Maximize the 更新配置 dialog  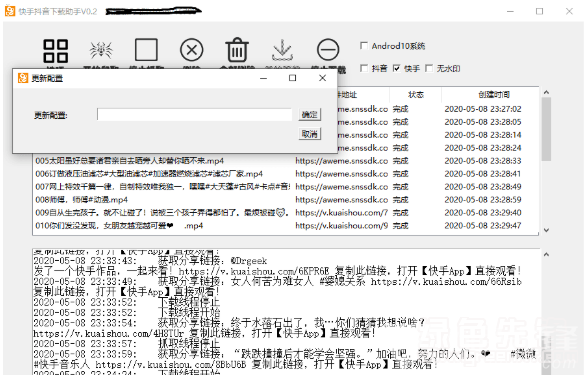292,78
